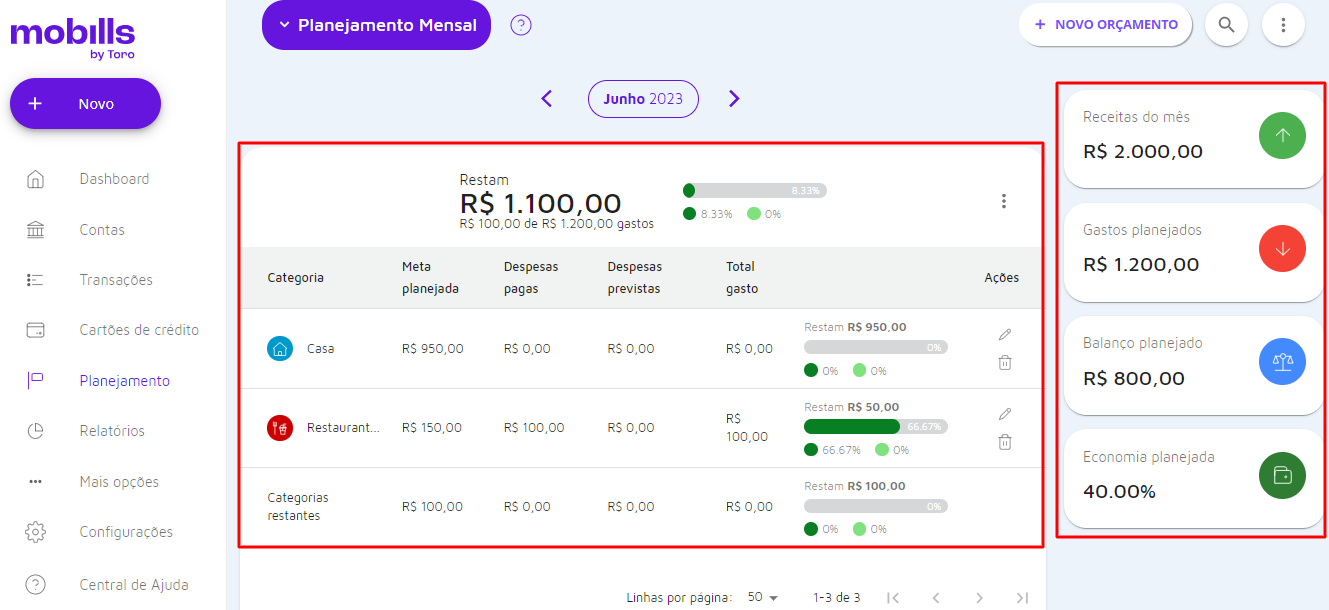Click the Relatórios pie chart icon
The width and height of the screenshot is (1329, 610).
(x=35, y=430)
